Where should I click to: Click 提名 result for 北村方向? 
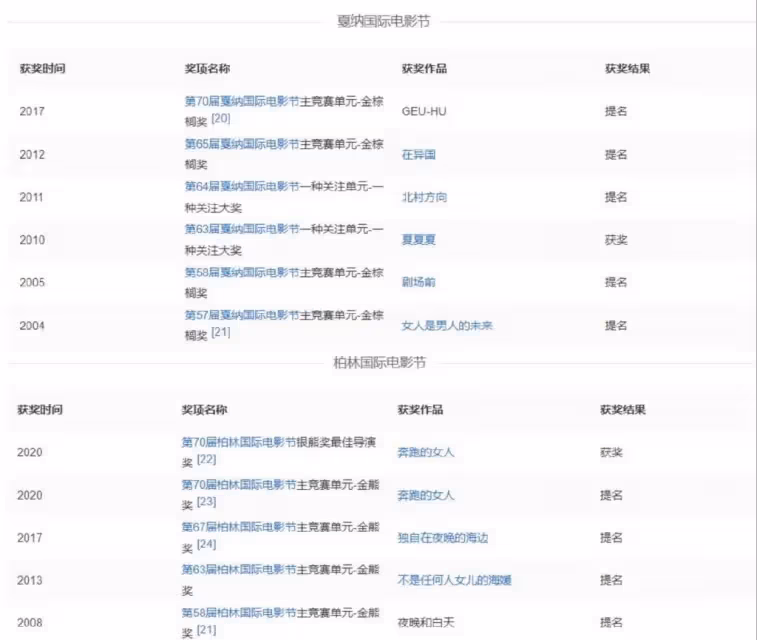pos(616,197)
